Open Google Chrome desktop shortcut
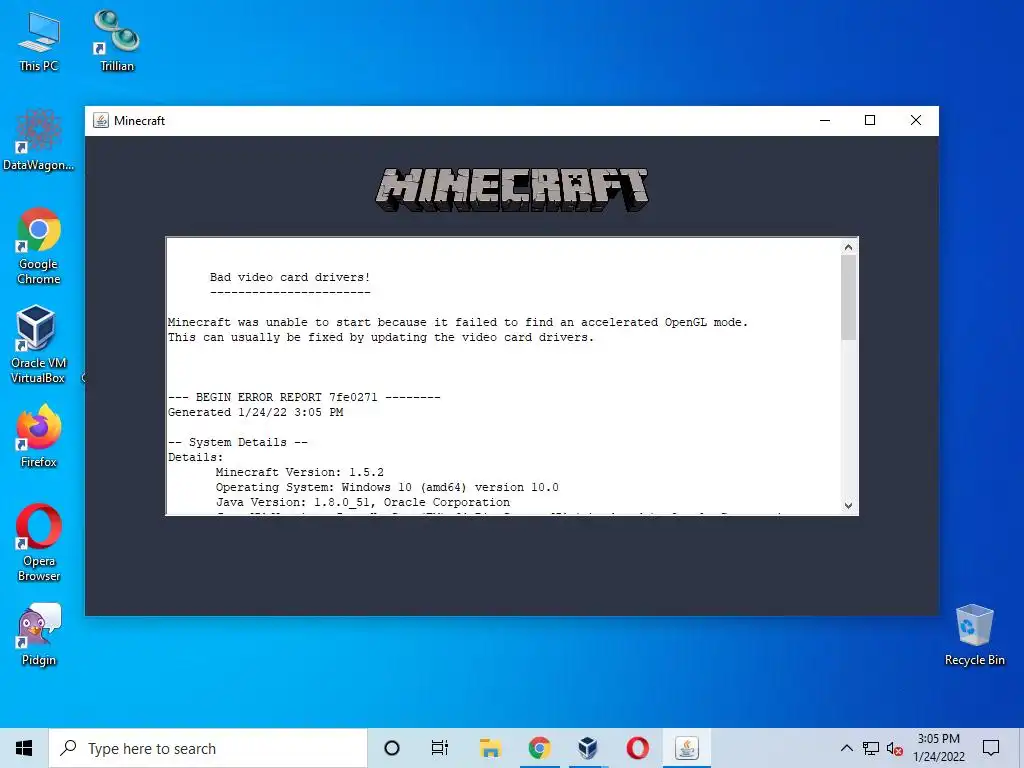 pos(39,246)
